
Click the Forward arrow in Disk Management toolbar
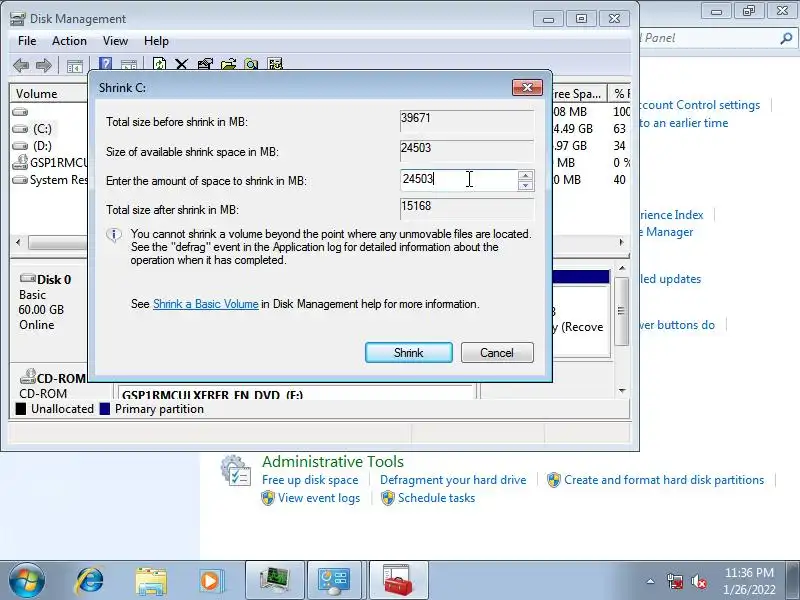click(x=44, y=65)
